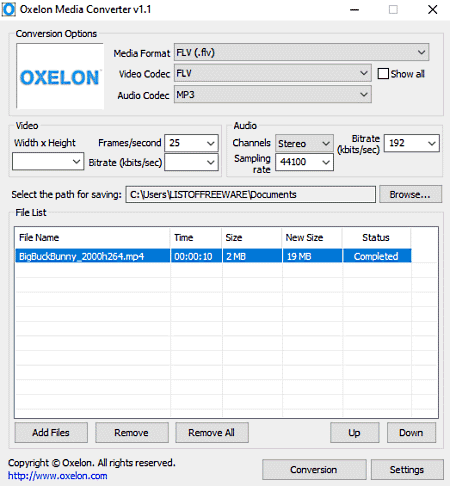Expand the Width x Height combo box
This screenshot has height=486, width=450.
click(x=48, y=162)
